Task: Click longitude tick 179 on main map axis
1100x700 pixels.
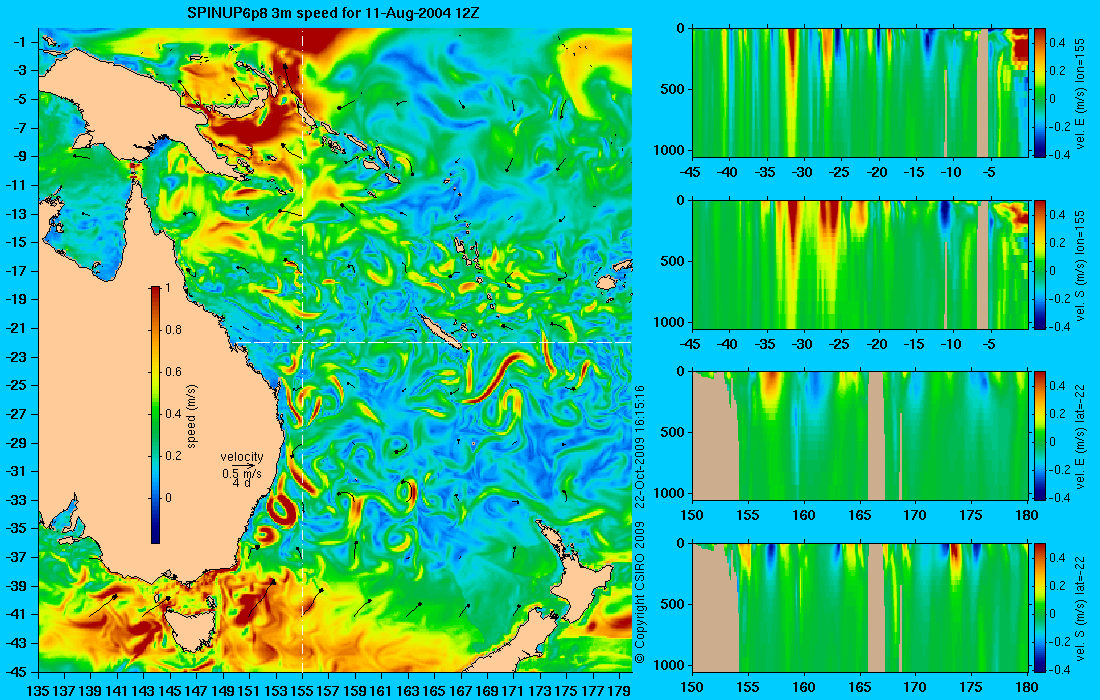Action: tap(619, 690)
